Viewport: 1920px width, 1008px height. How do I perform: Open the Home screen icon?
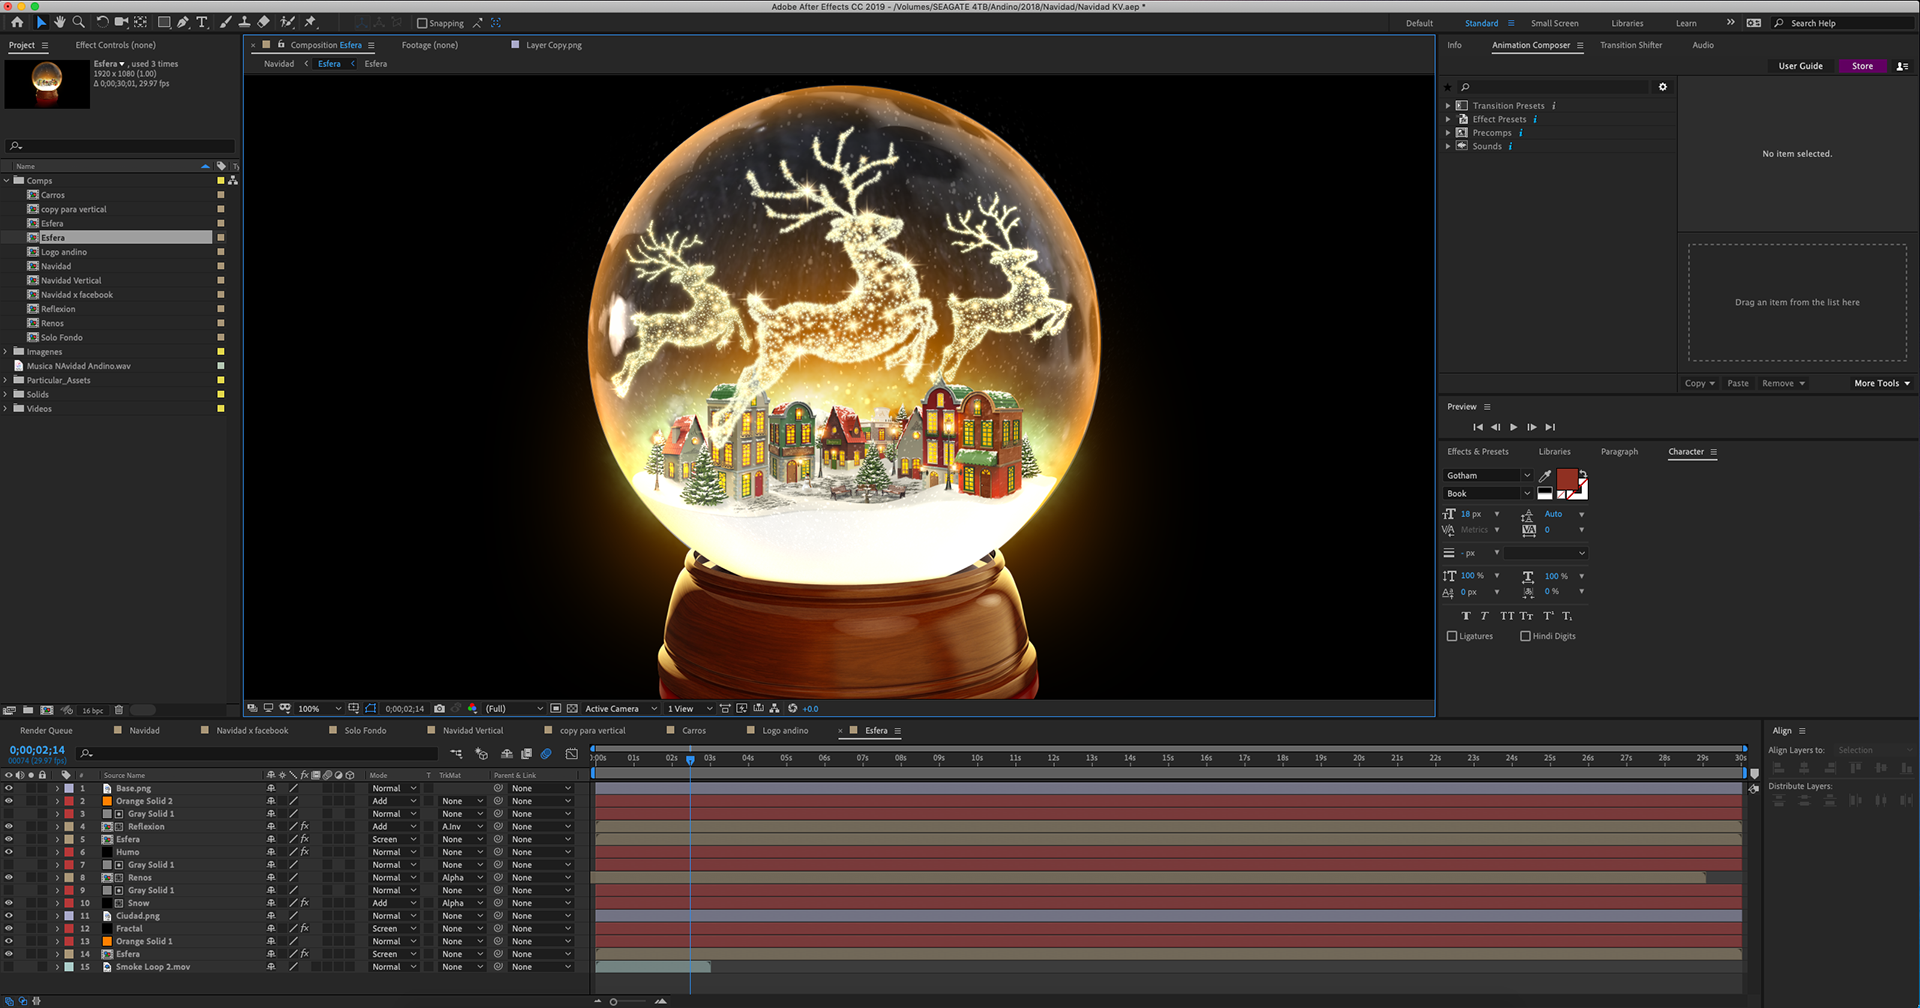pyautogui.click(x=17, y=22)
